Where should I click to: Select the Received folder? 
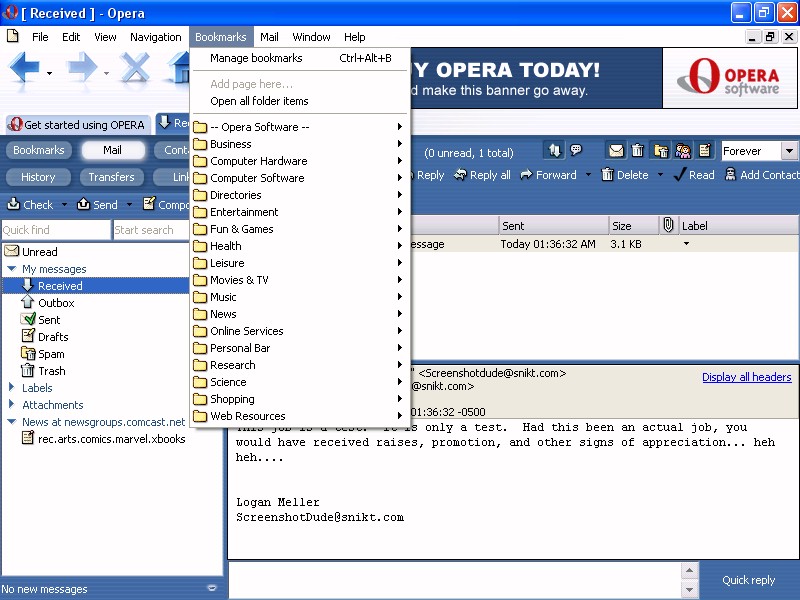pos(60,286)
